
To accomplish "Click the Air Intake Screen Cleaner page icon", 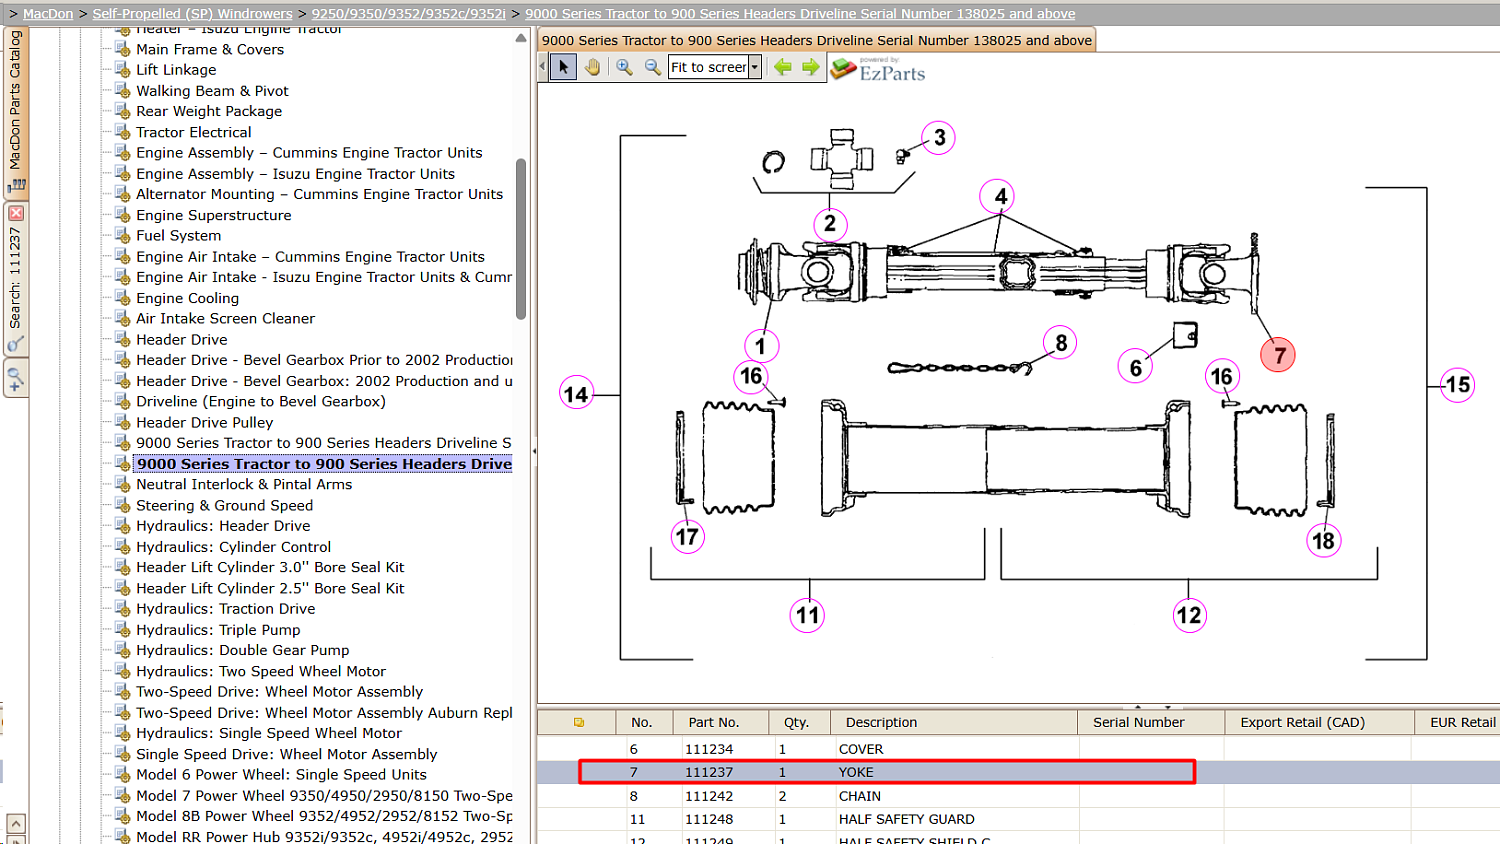I will click(x=123, y=318).
